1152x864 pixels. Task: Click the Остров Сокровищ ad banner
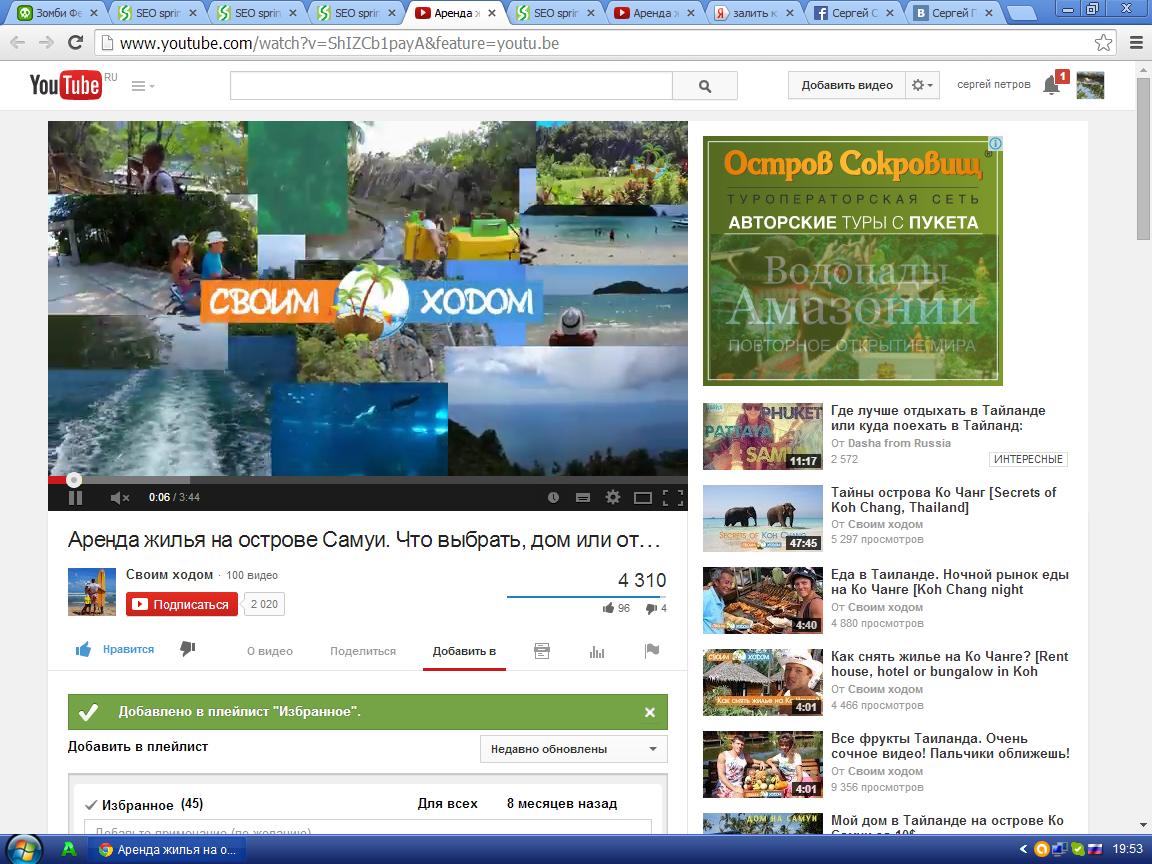pyautogui.click(x=853, y=261)
